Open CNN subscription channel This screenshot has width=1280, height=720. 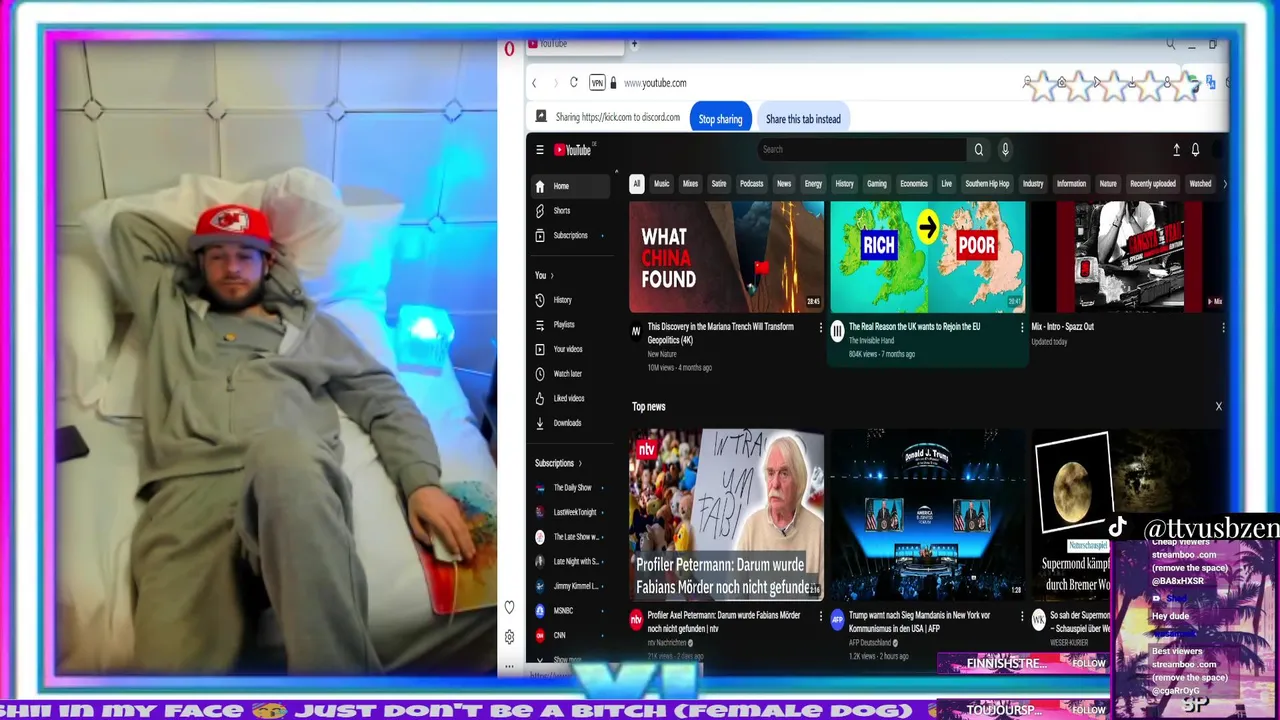pos(571,635)
